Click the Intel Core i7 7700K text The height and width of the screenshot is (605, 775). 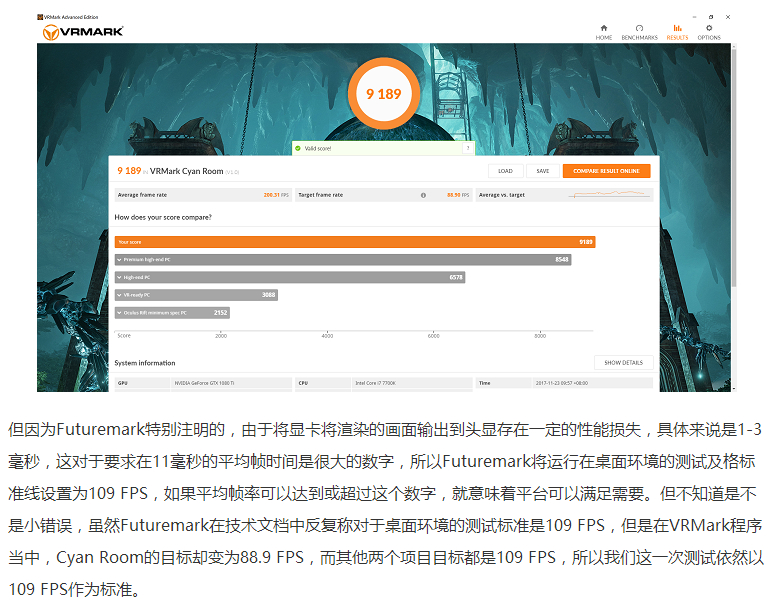tap(375, 383)
